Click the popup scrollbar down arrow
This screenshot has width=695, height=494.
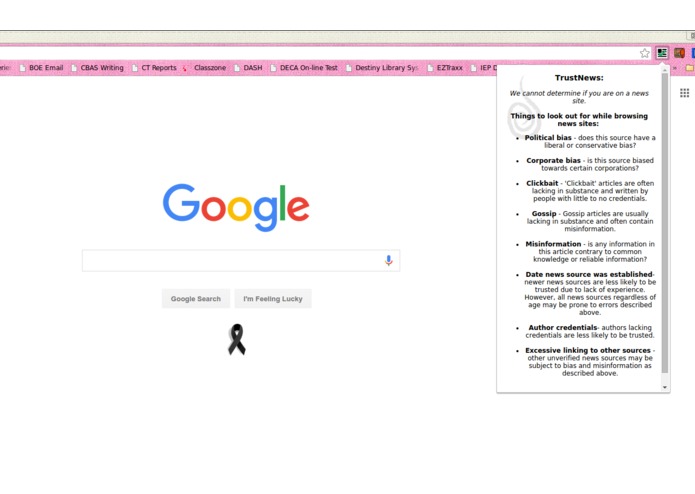[664, 387]
